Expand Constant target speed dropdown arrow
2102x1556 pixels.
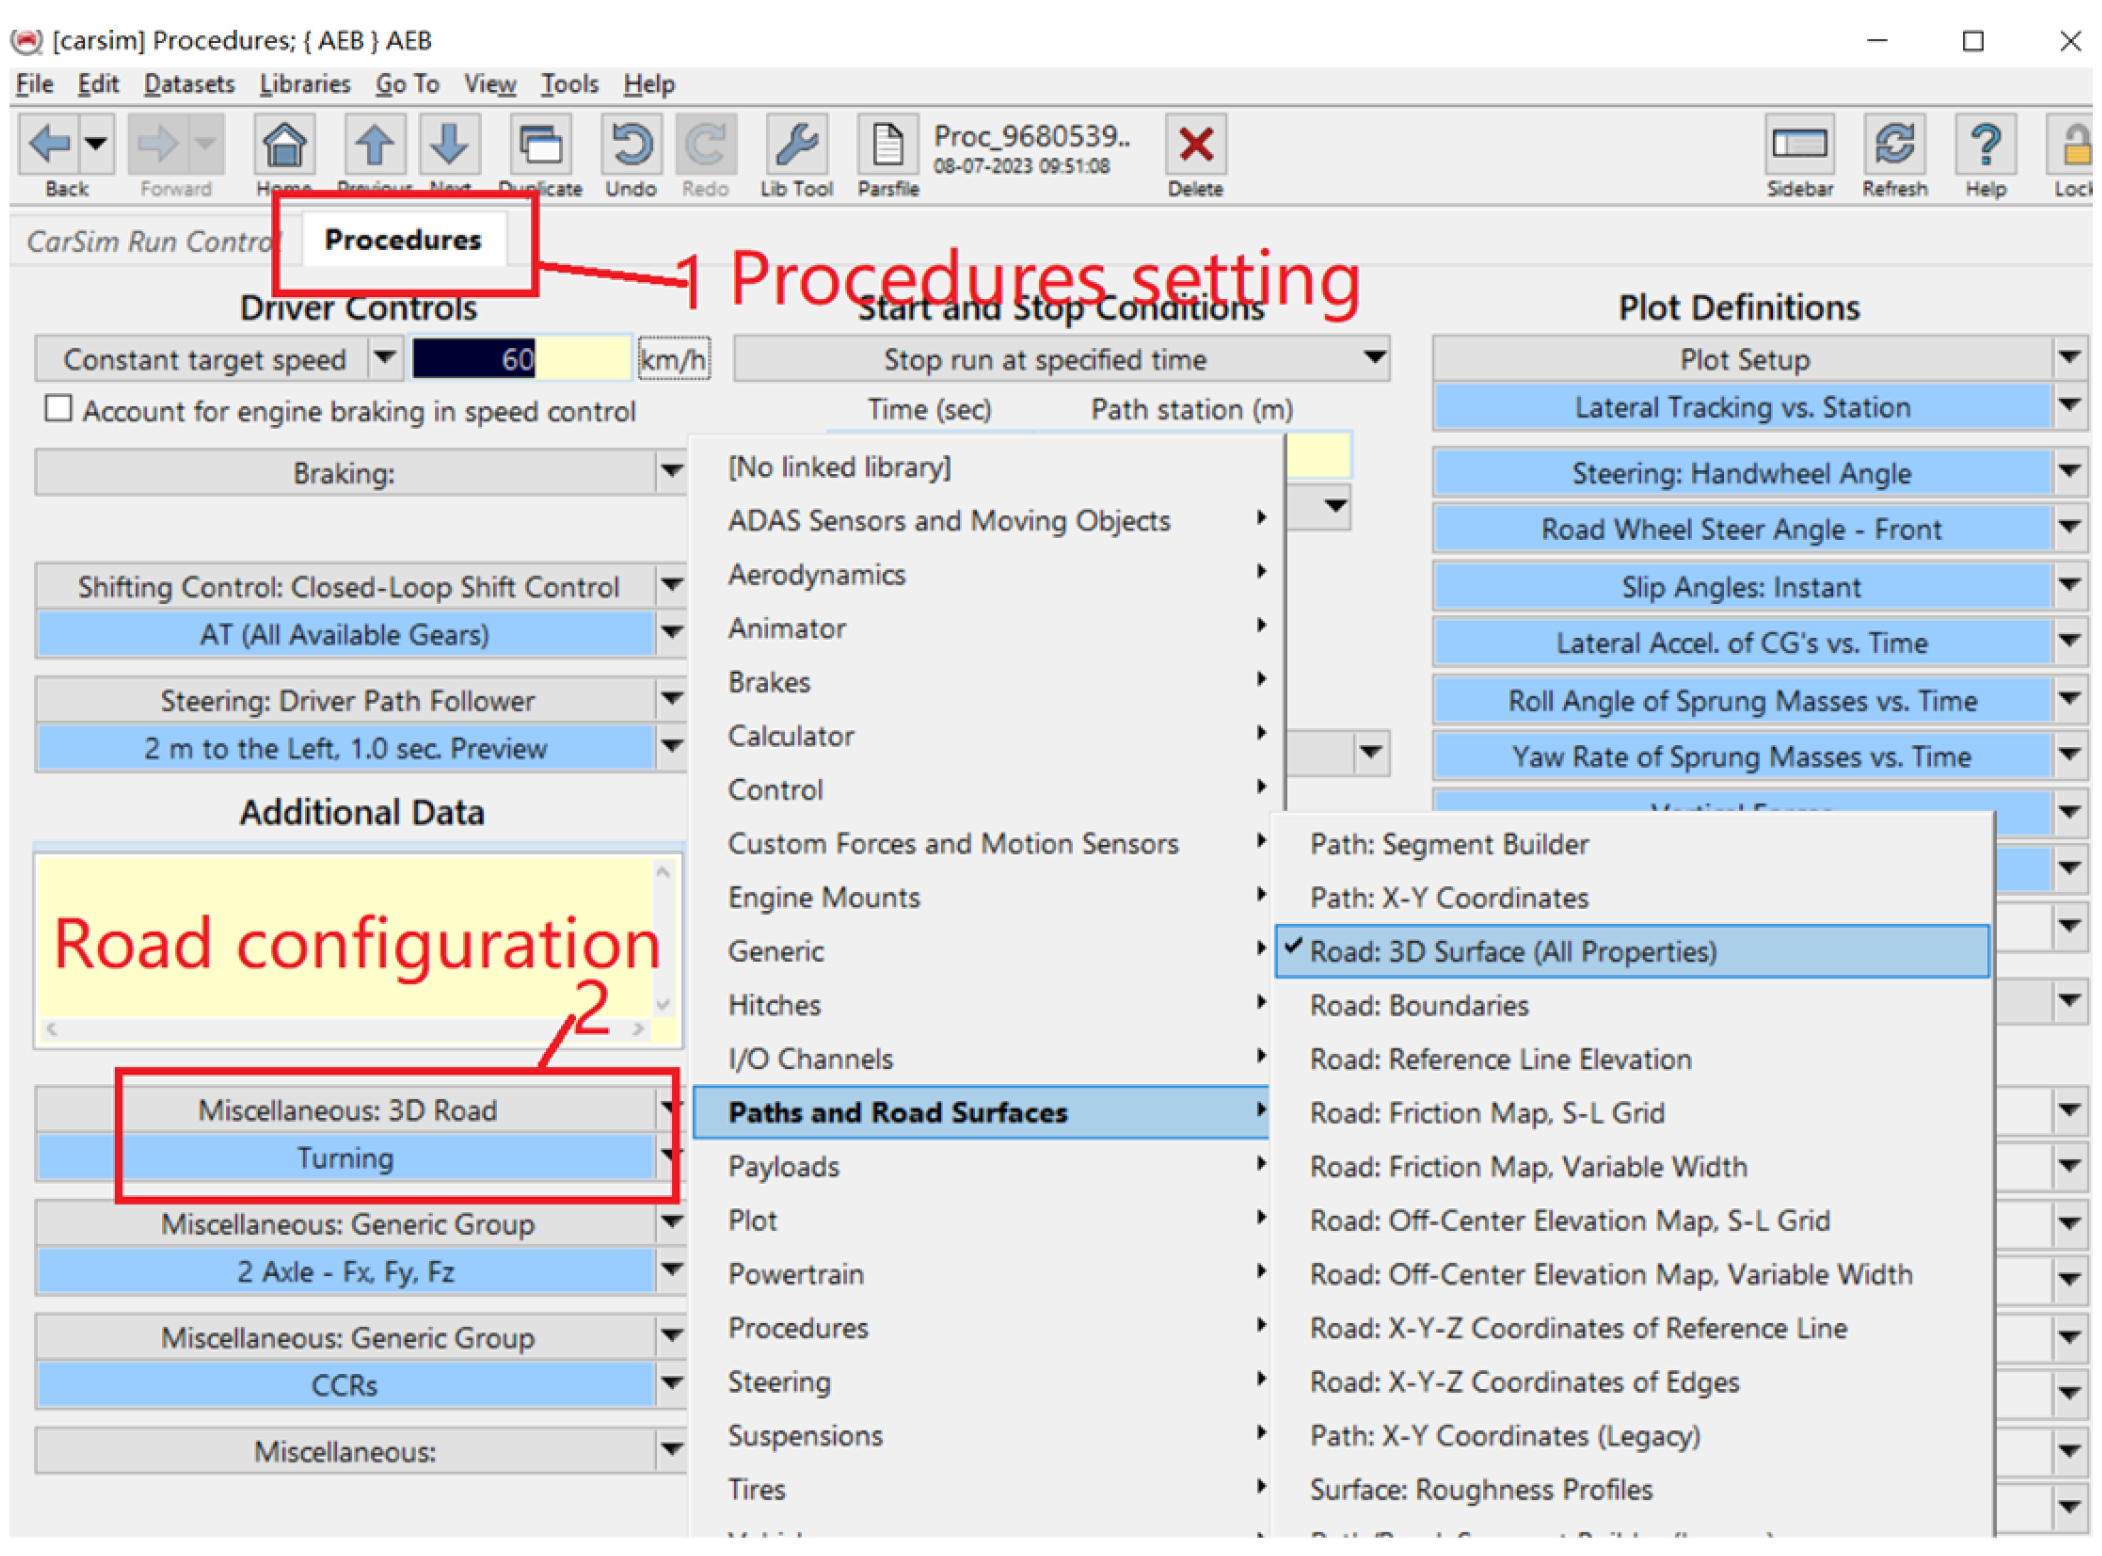click(x=385, y=358)
